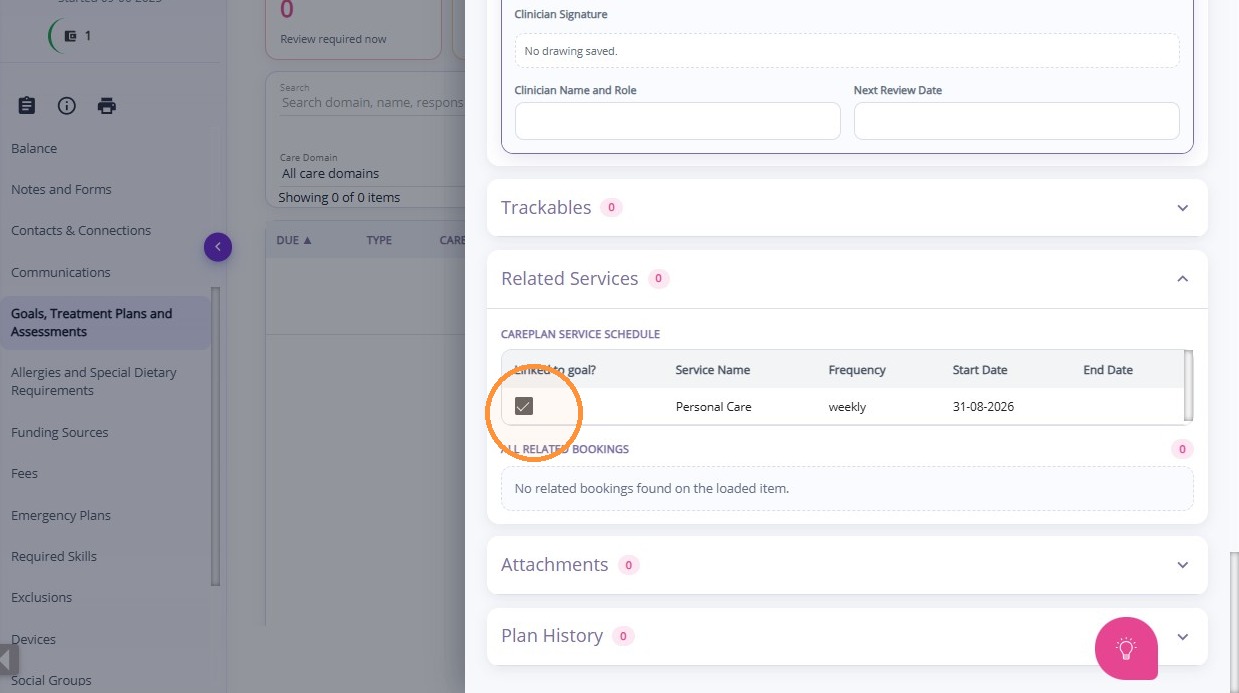Click the clipboard icon in sidebar

click(x=27, y=105)
